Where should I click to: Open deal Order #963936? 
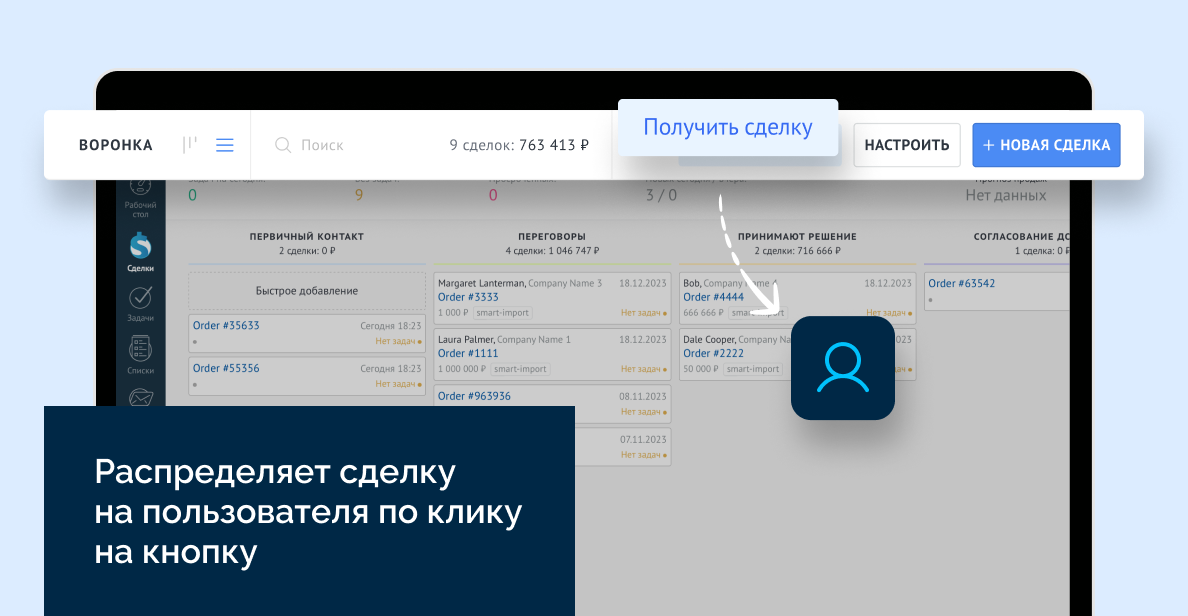[474, 396]
